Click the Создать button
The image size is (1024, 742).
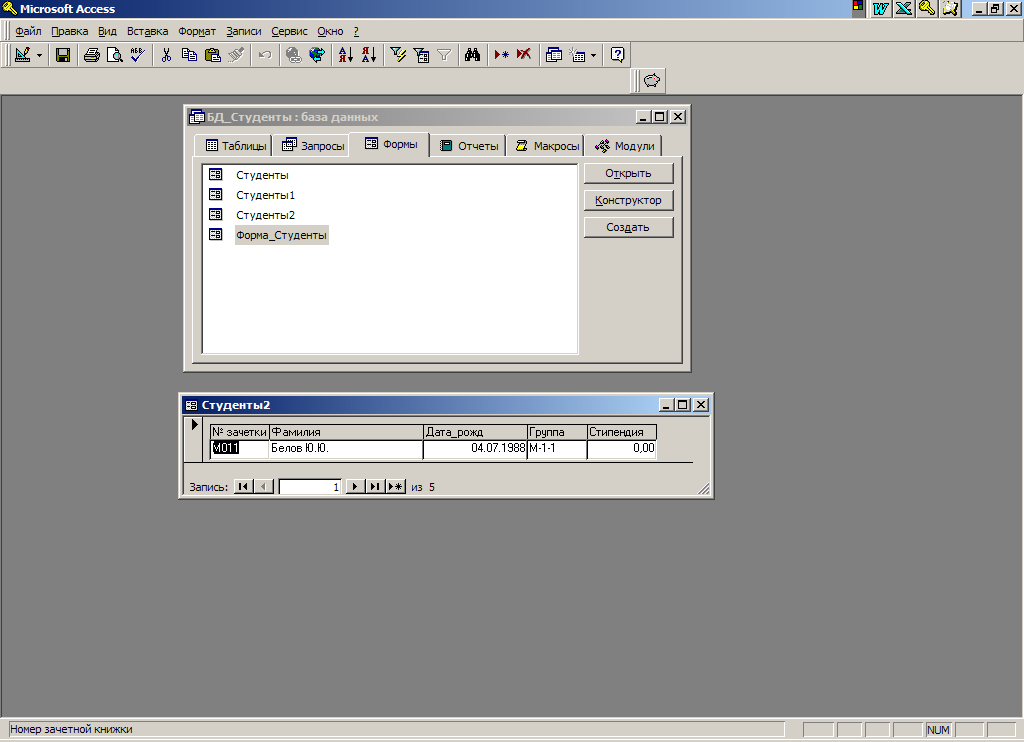(x=628, y=227)
